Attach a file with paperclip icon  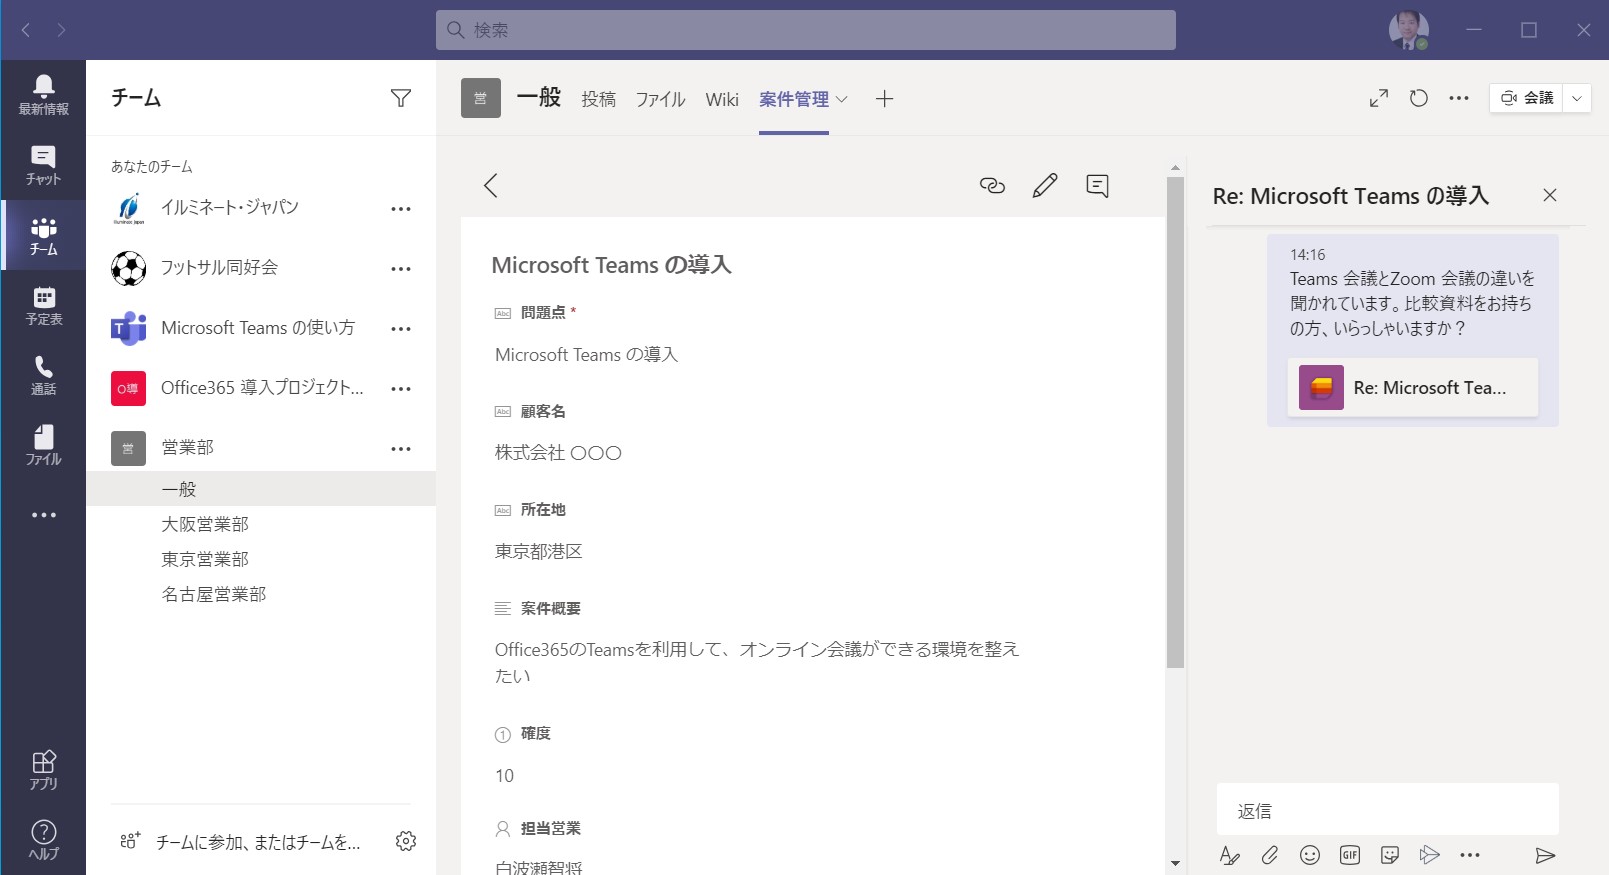pos(1270,855)
